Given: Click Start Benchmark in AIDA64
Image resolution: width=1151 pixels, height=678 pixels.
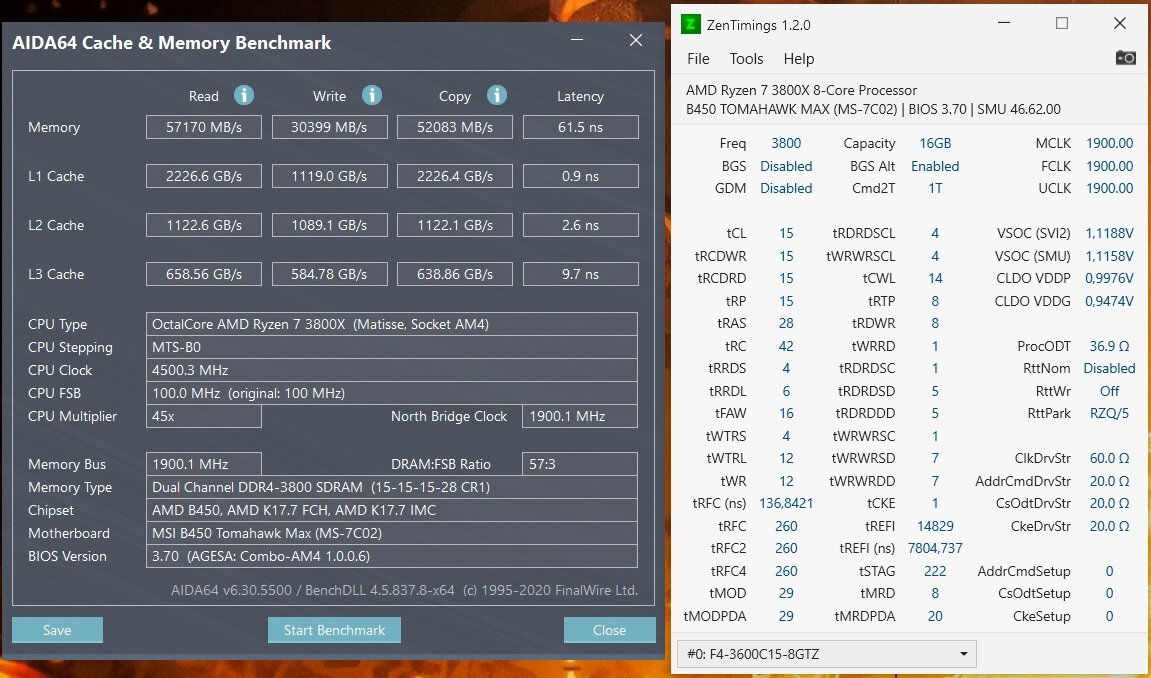Looking at the screenshot, I should [334, 630].
